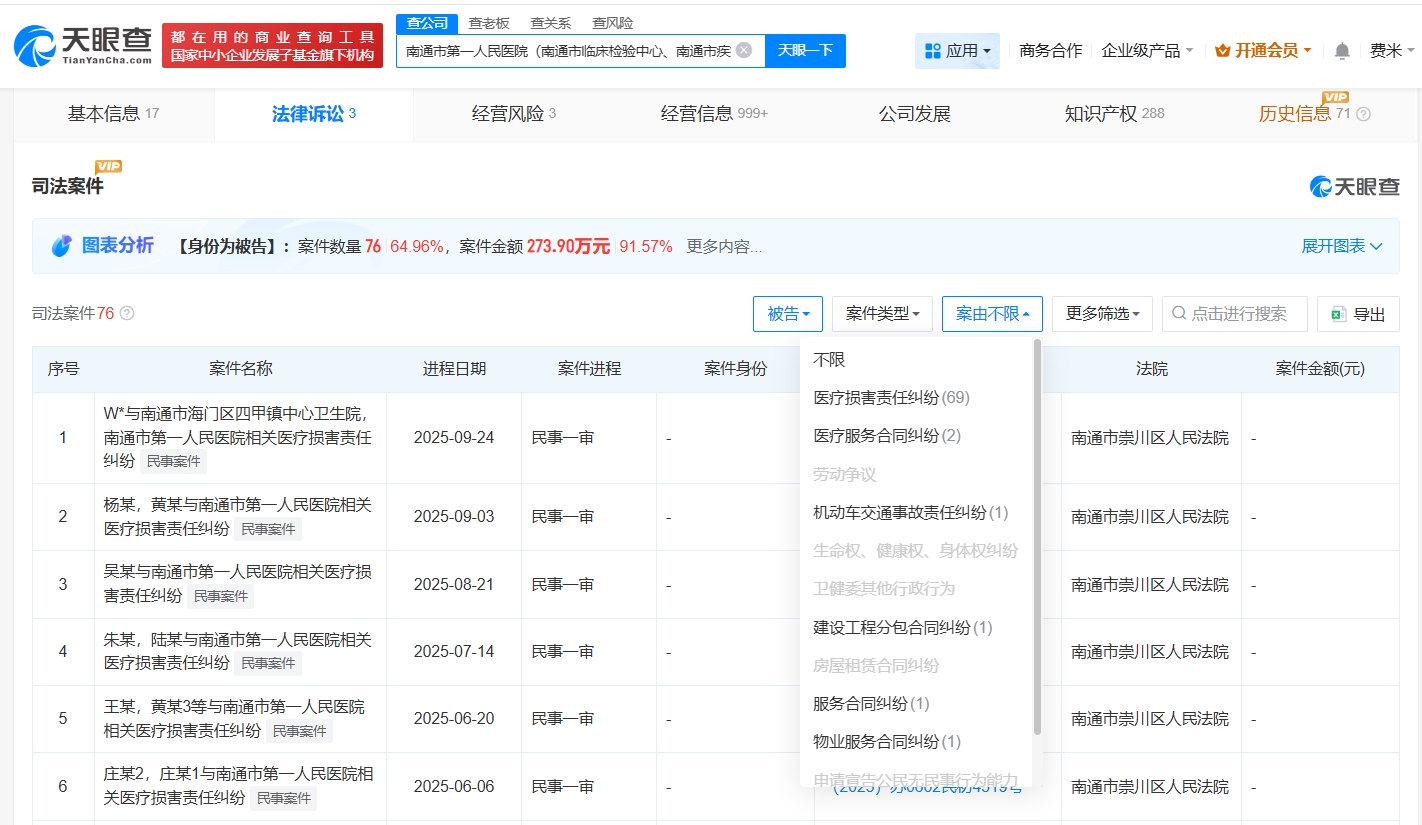The width and height of the screenshot is (1422, 825).
Task: Expand the 更多筛选 dropdown
Action: pyautogui.click(x=1102, y=314)
